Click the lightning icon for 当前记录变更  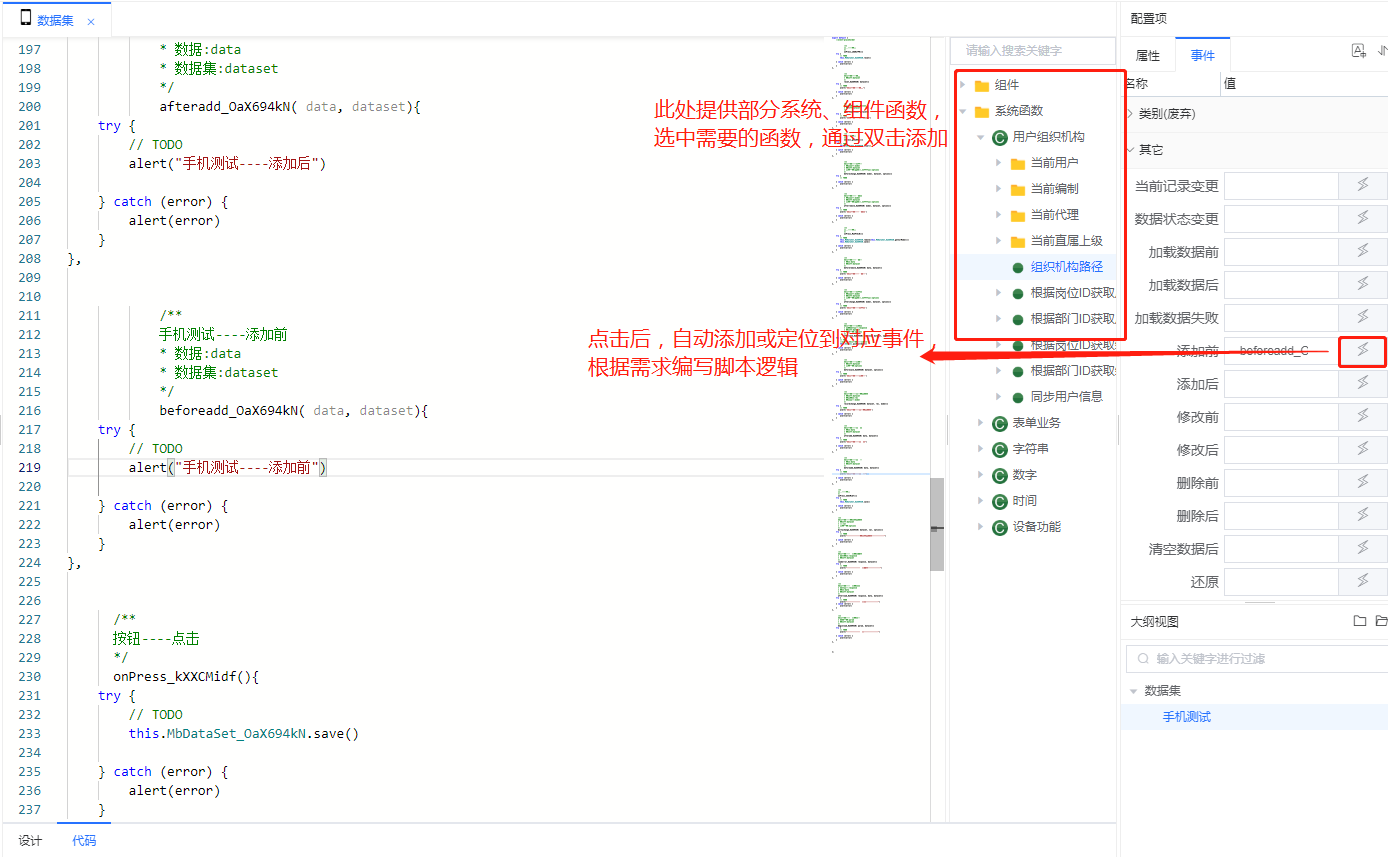pos(1362,185)
